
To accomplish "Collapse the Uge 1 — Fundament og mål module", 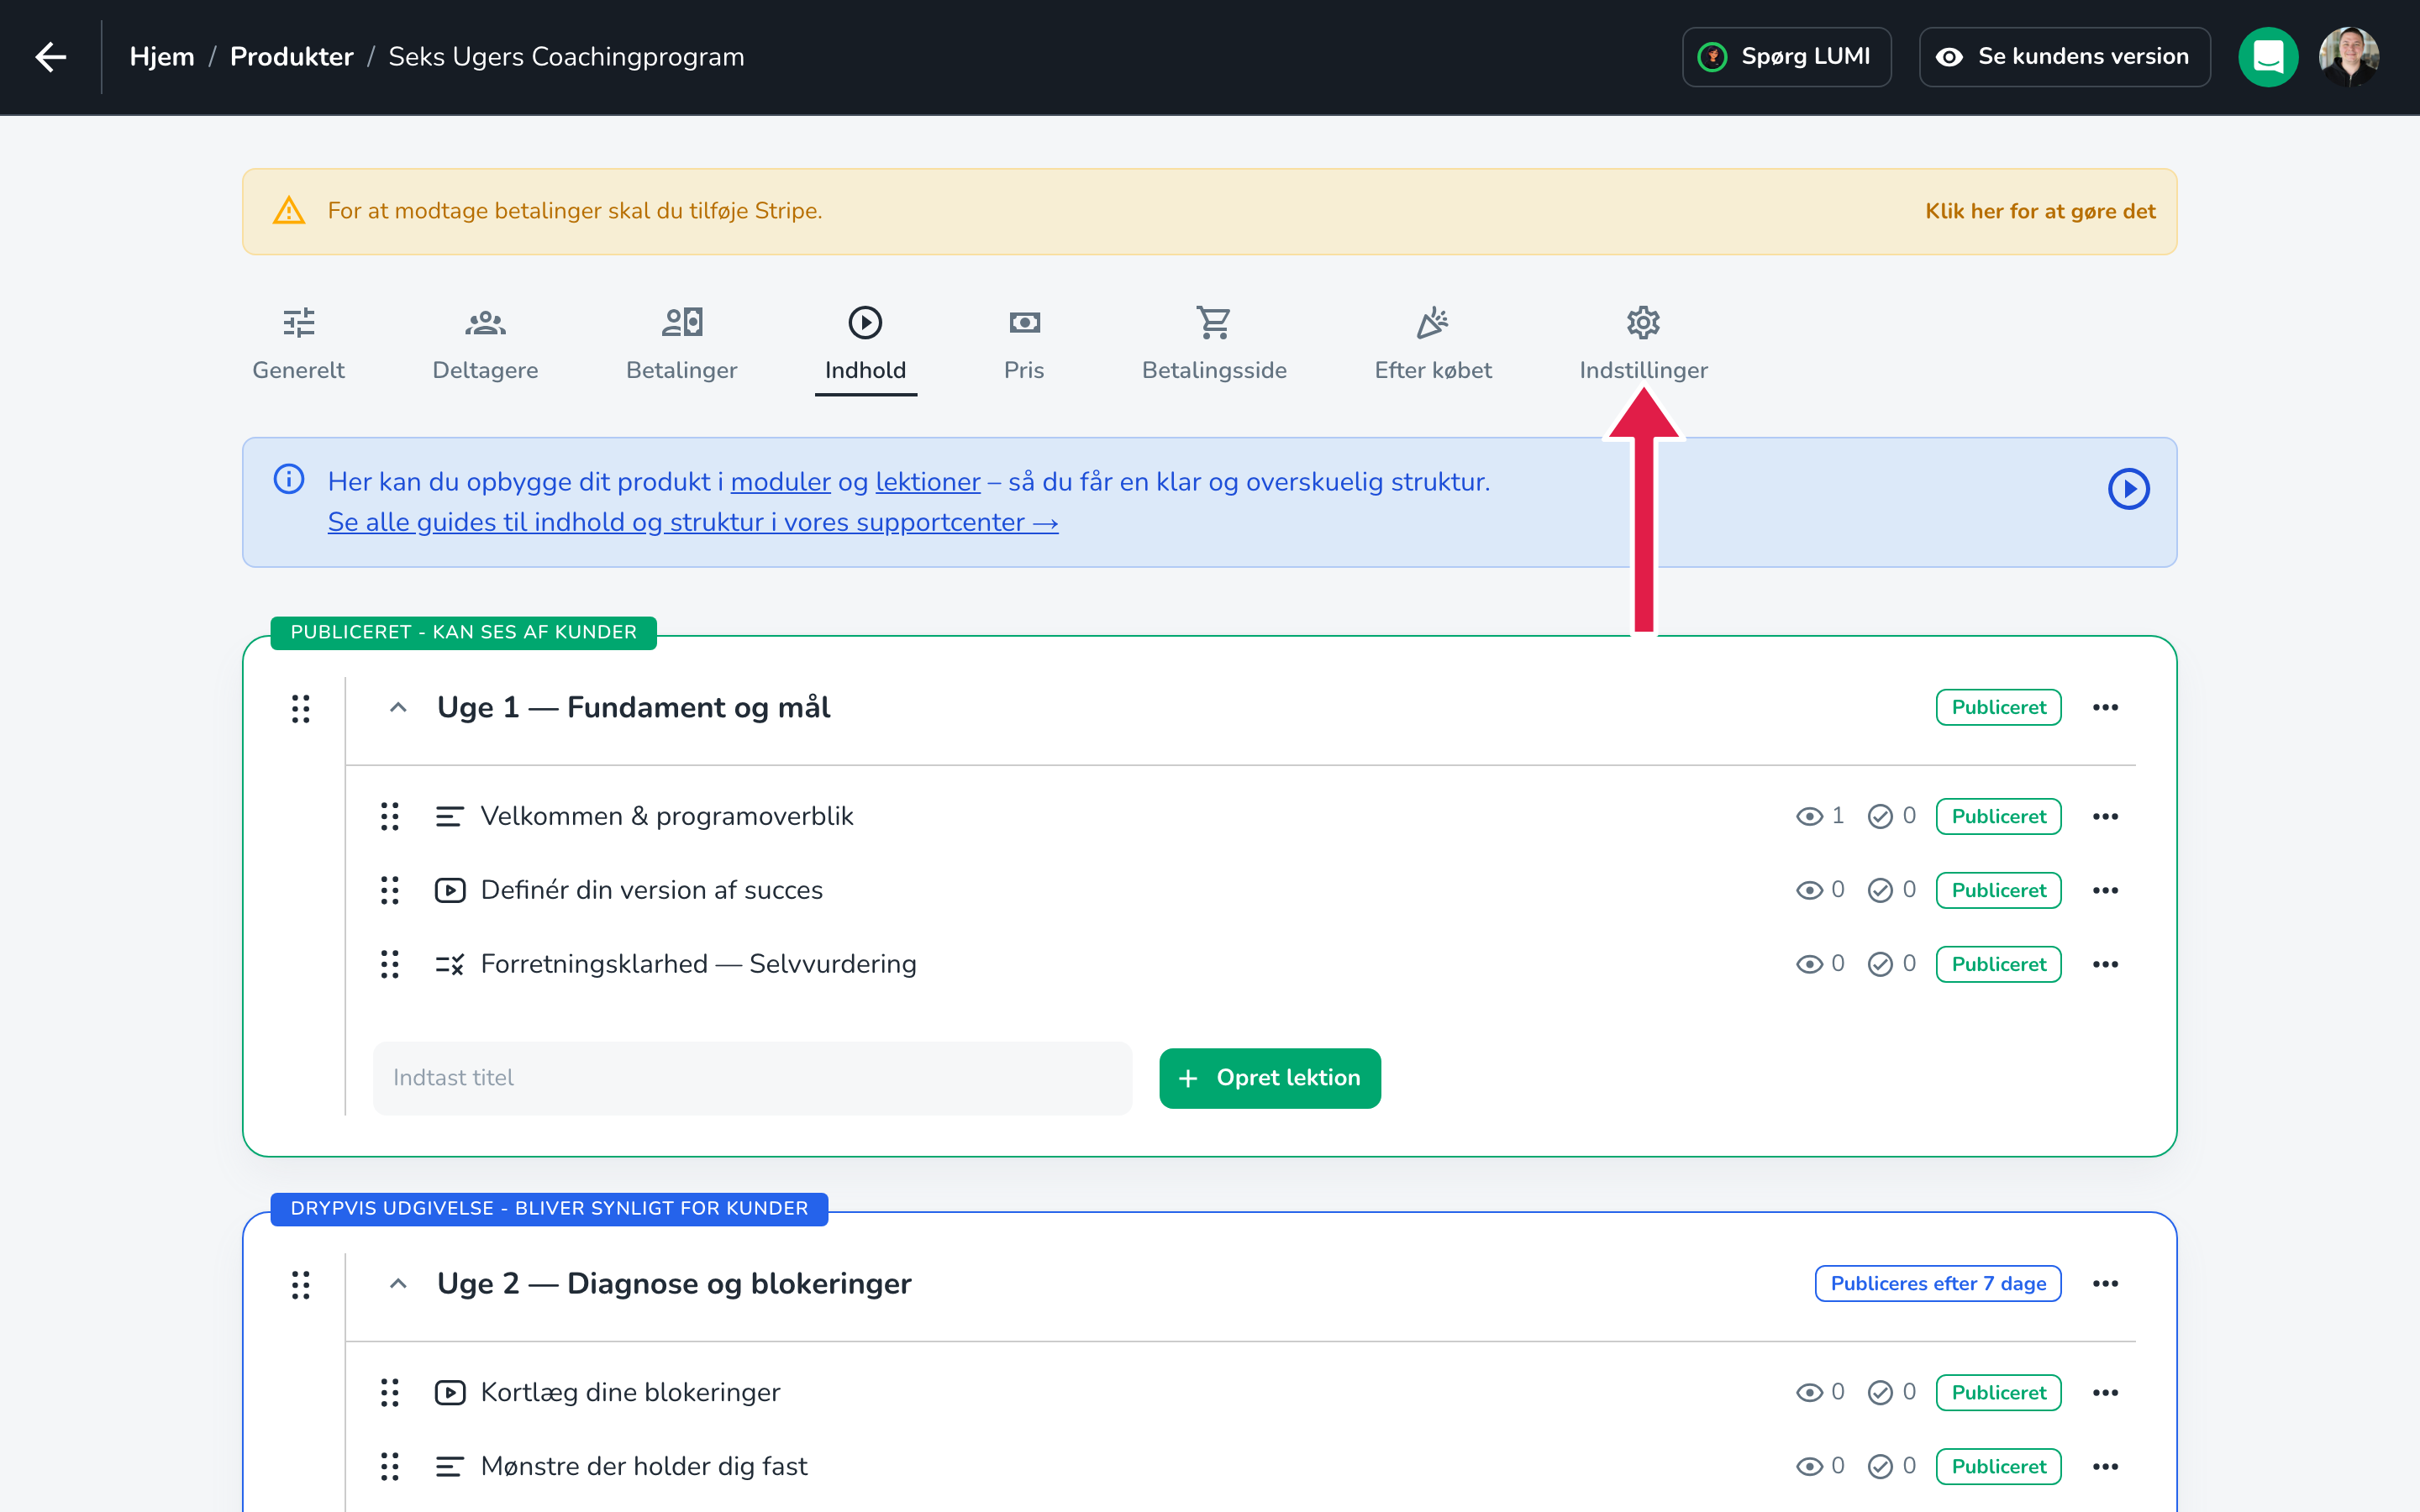I will 398,708.
